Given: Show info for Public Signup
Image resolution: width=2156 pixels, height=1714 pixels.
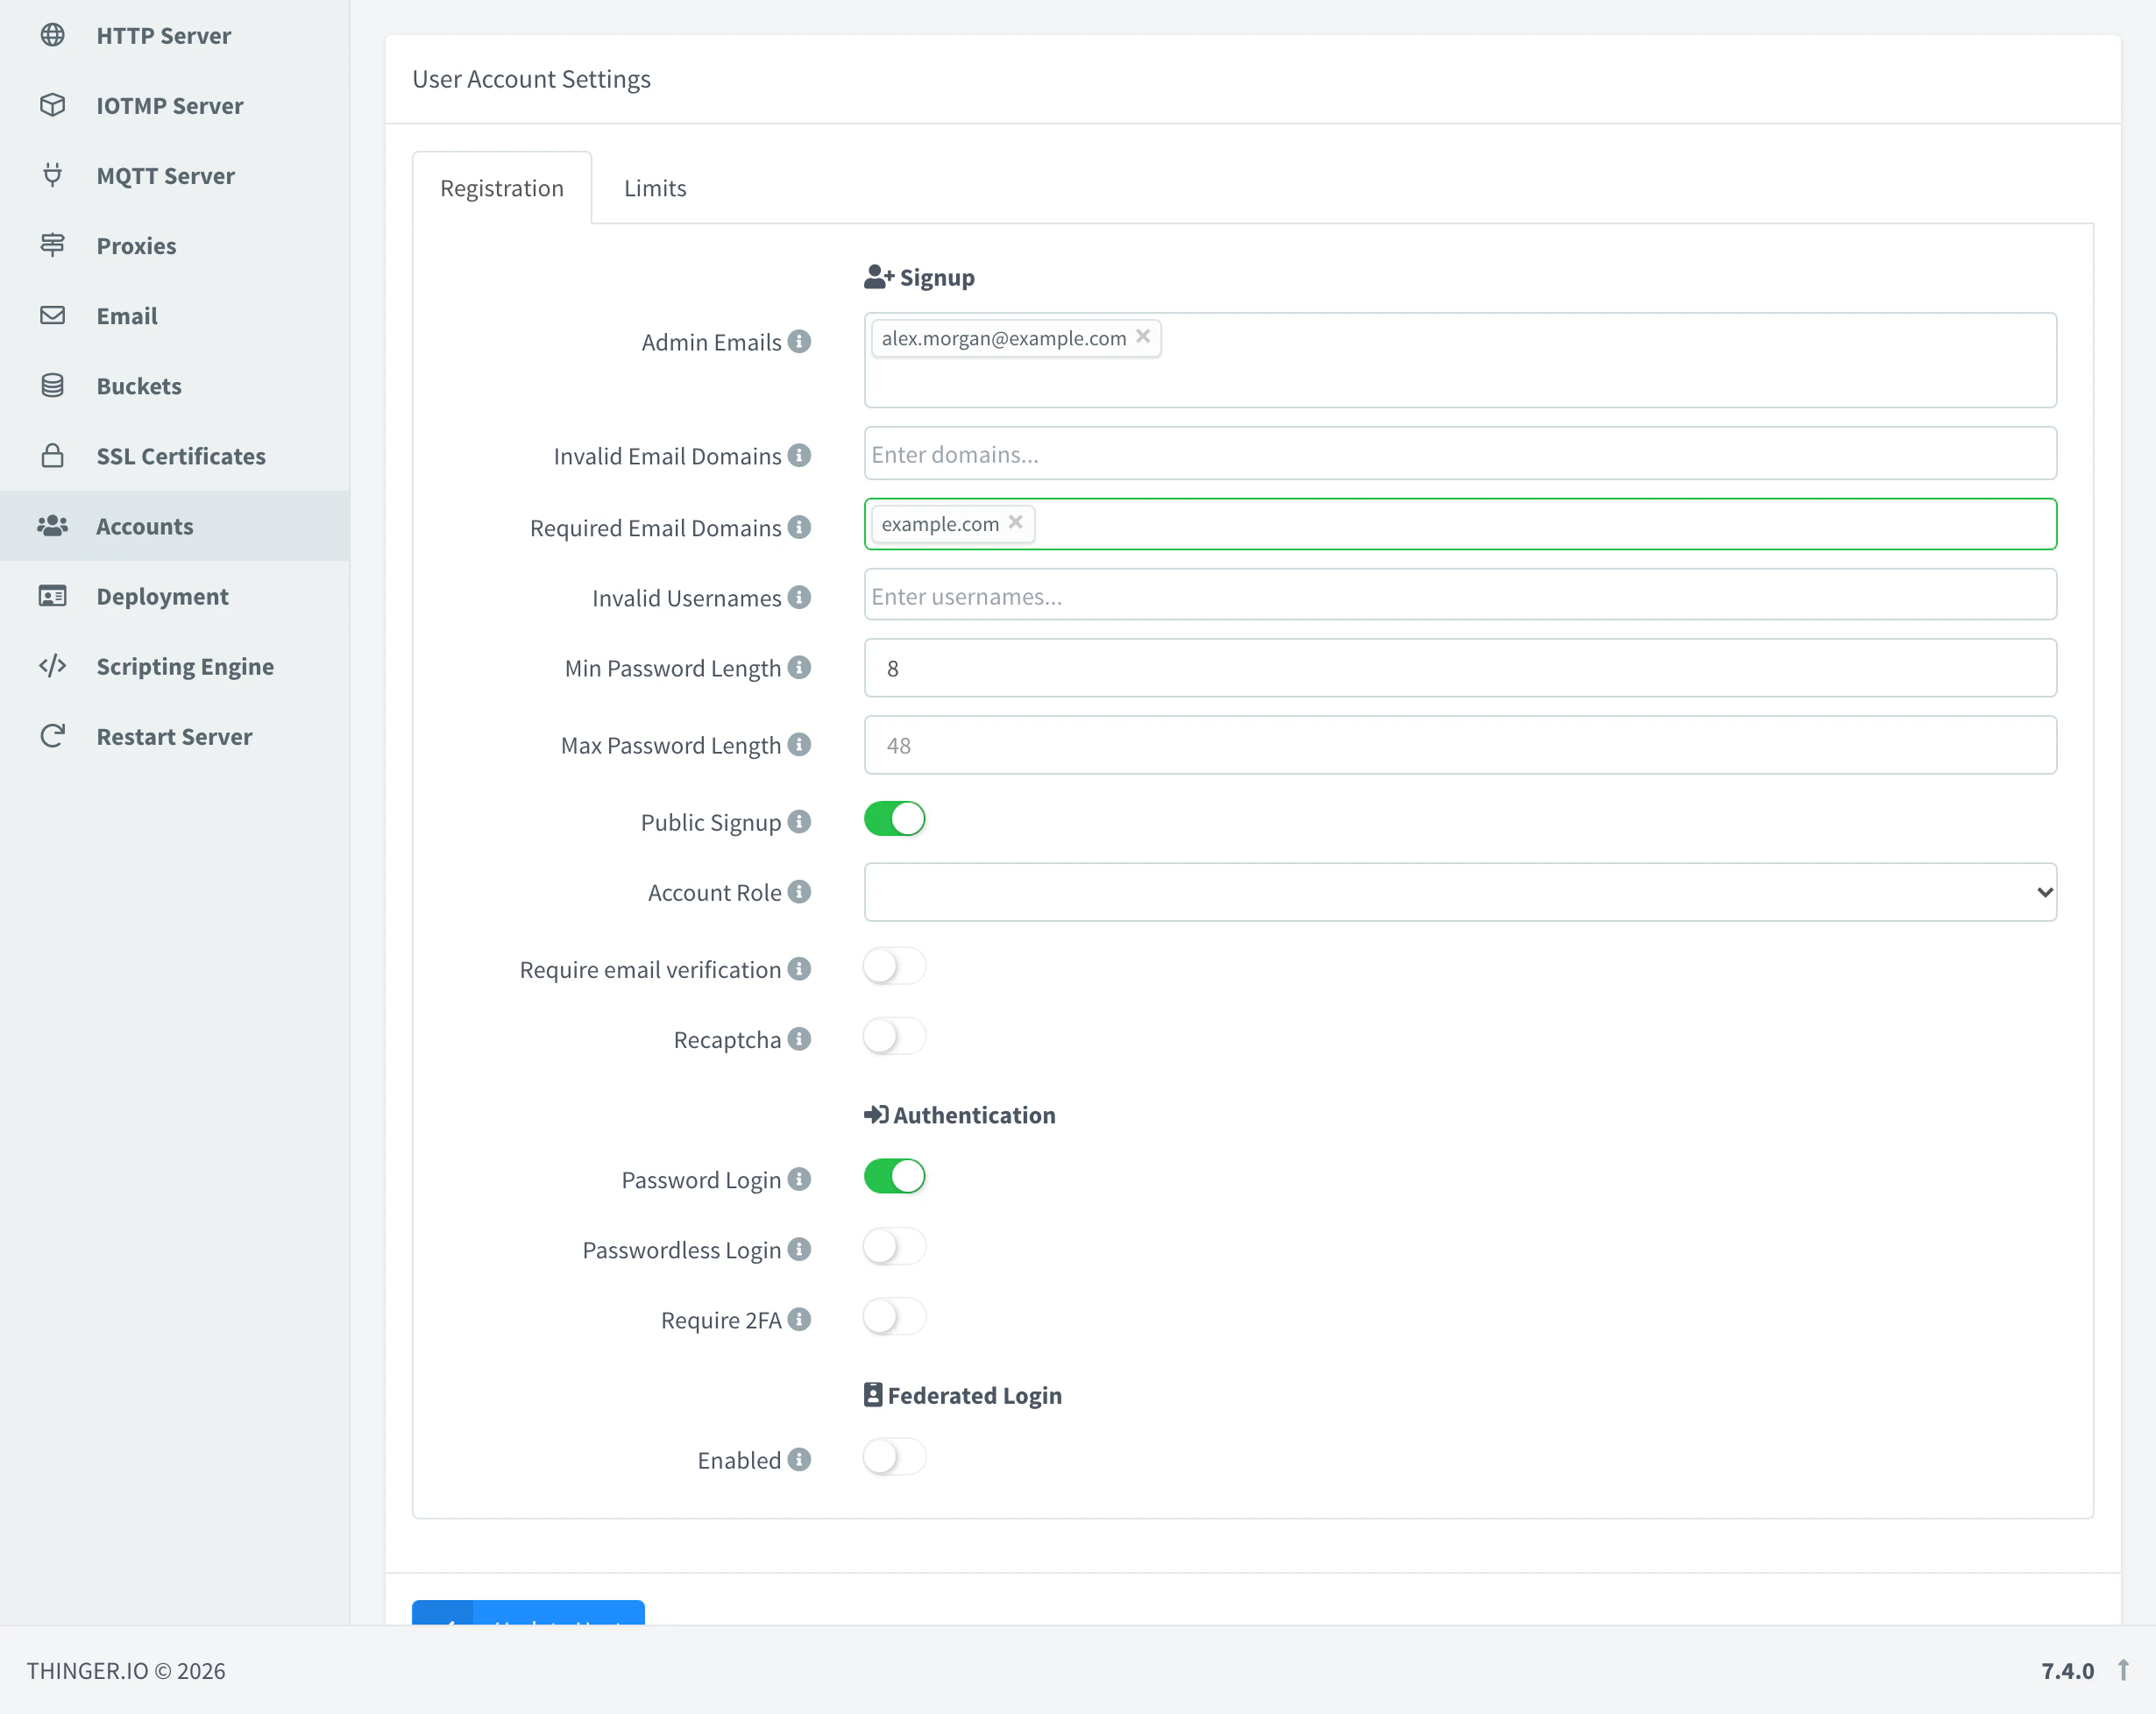Looking at the screenshot, I should [x=799, y=821].
